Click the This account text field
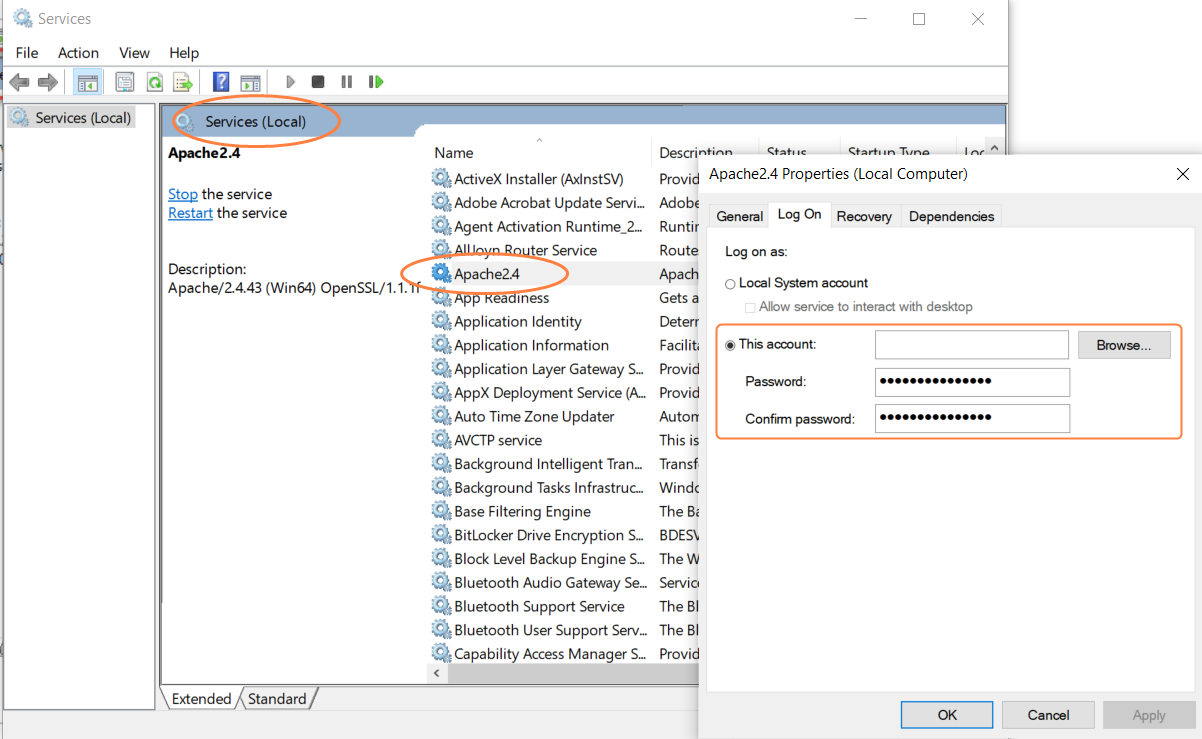1202x739 pixels. point(971,345)
